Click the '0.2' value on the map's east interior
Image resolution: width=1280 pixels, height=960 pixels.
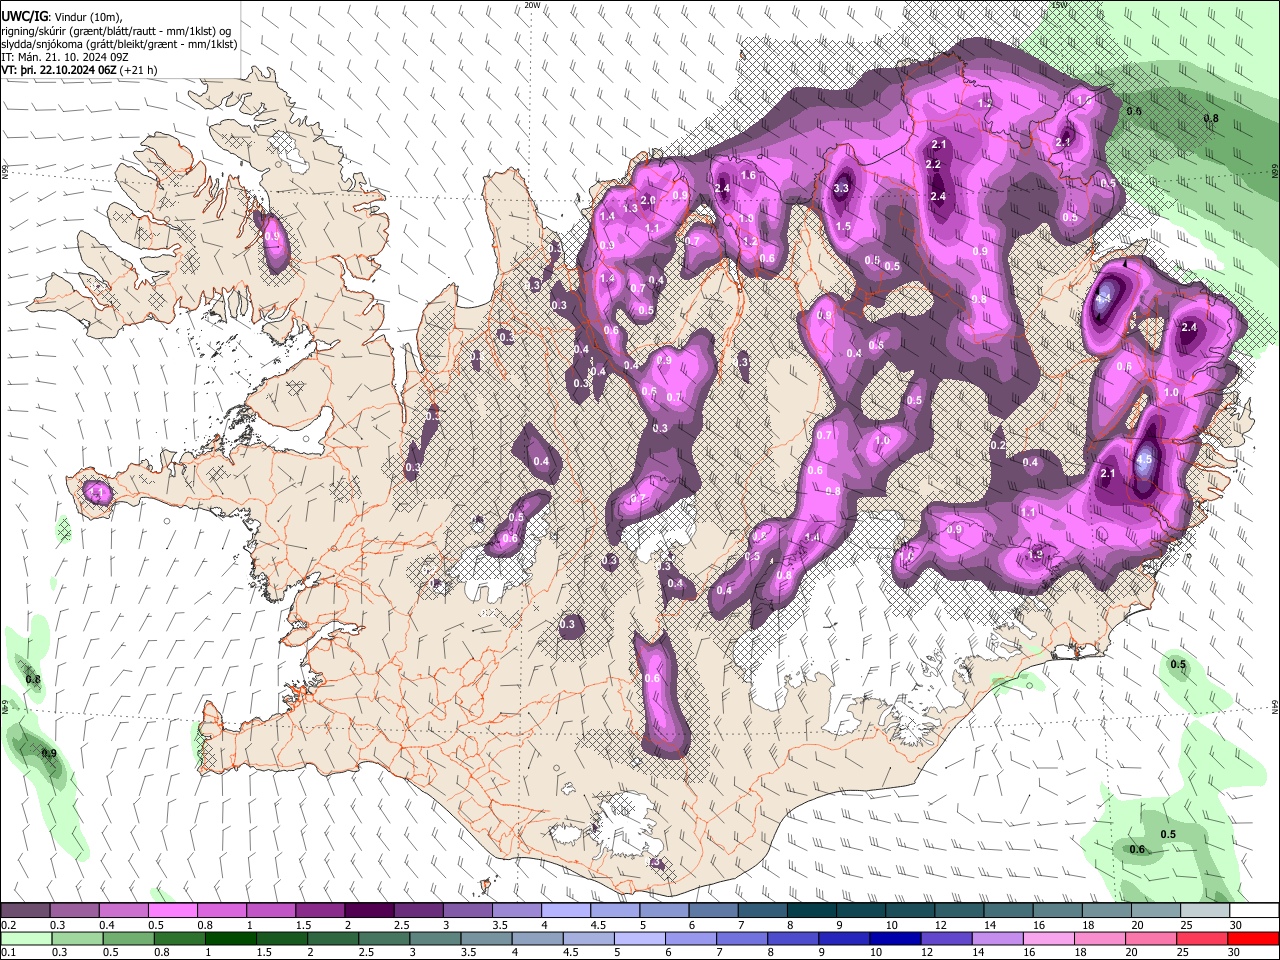click(998, 445)
